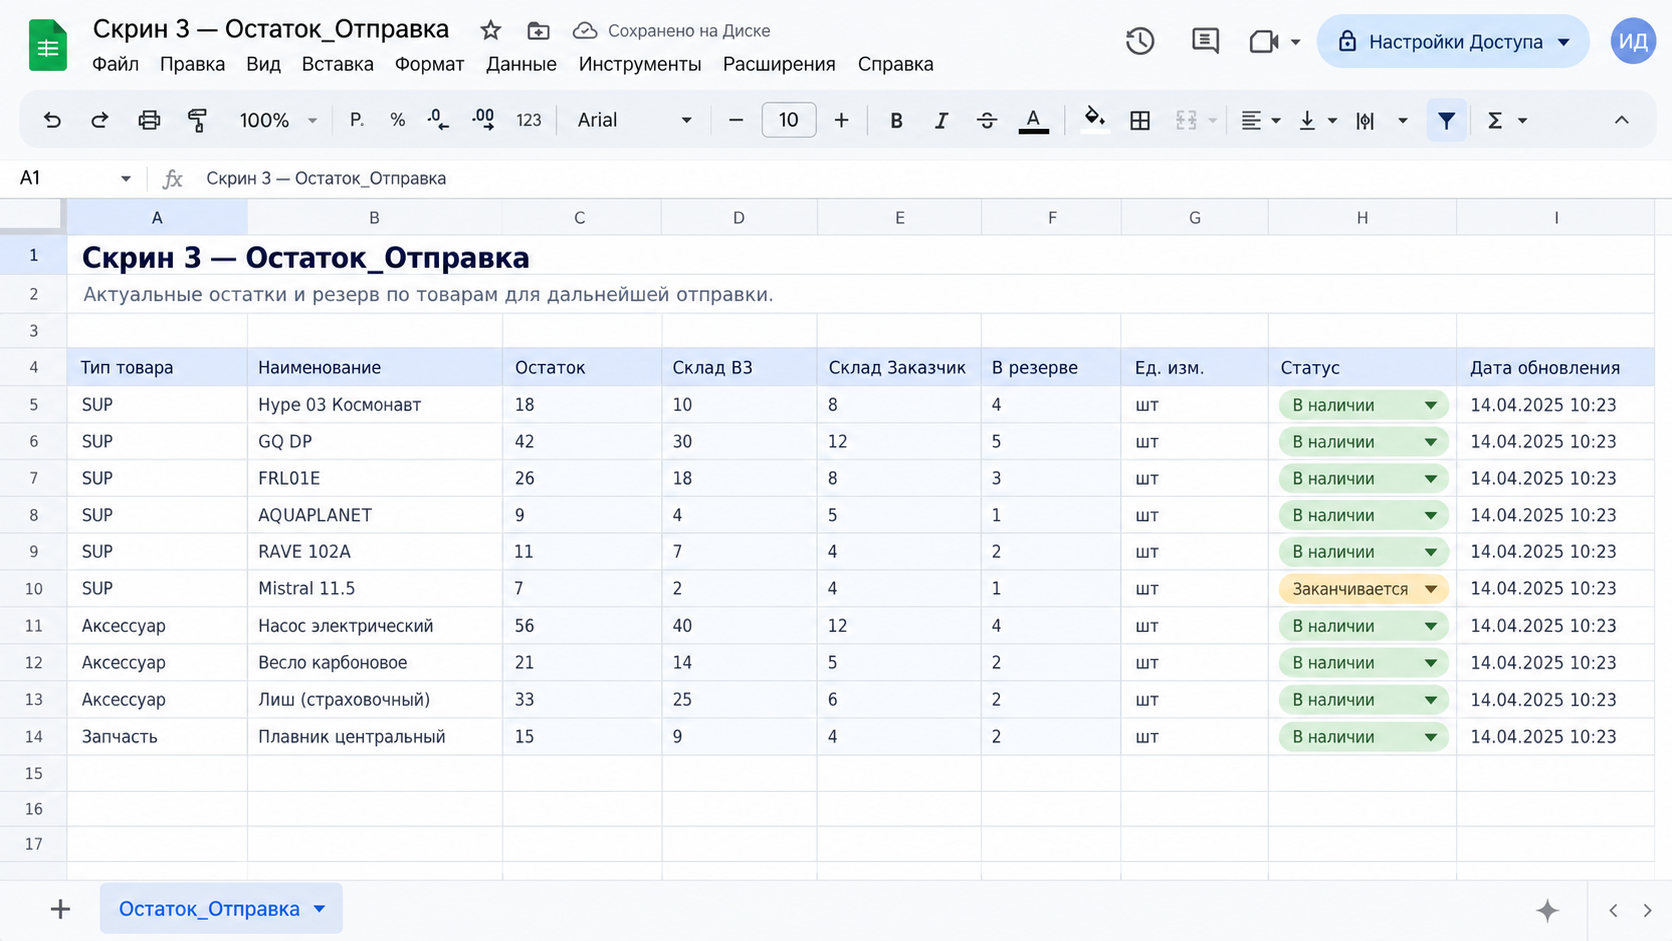Check the cloud save status icon
1672x941 pixels.
tap(585, 31)
